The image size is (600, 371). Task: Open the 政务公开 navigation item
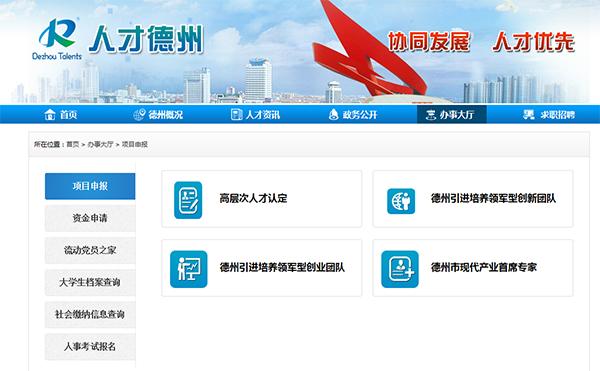click(x=353, y=114)
